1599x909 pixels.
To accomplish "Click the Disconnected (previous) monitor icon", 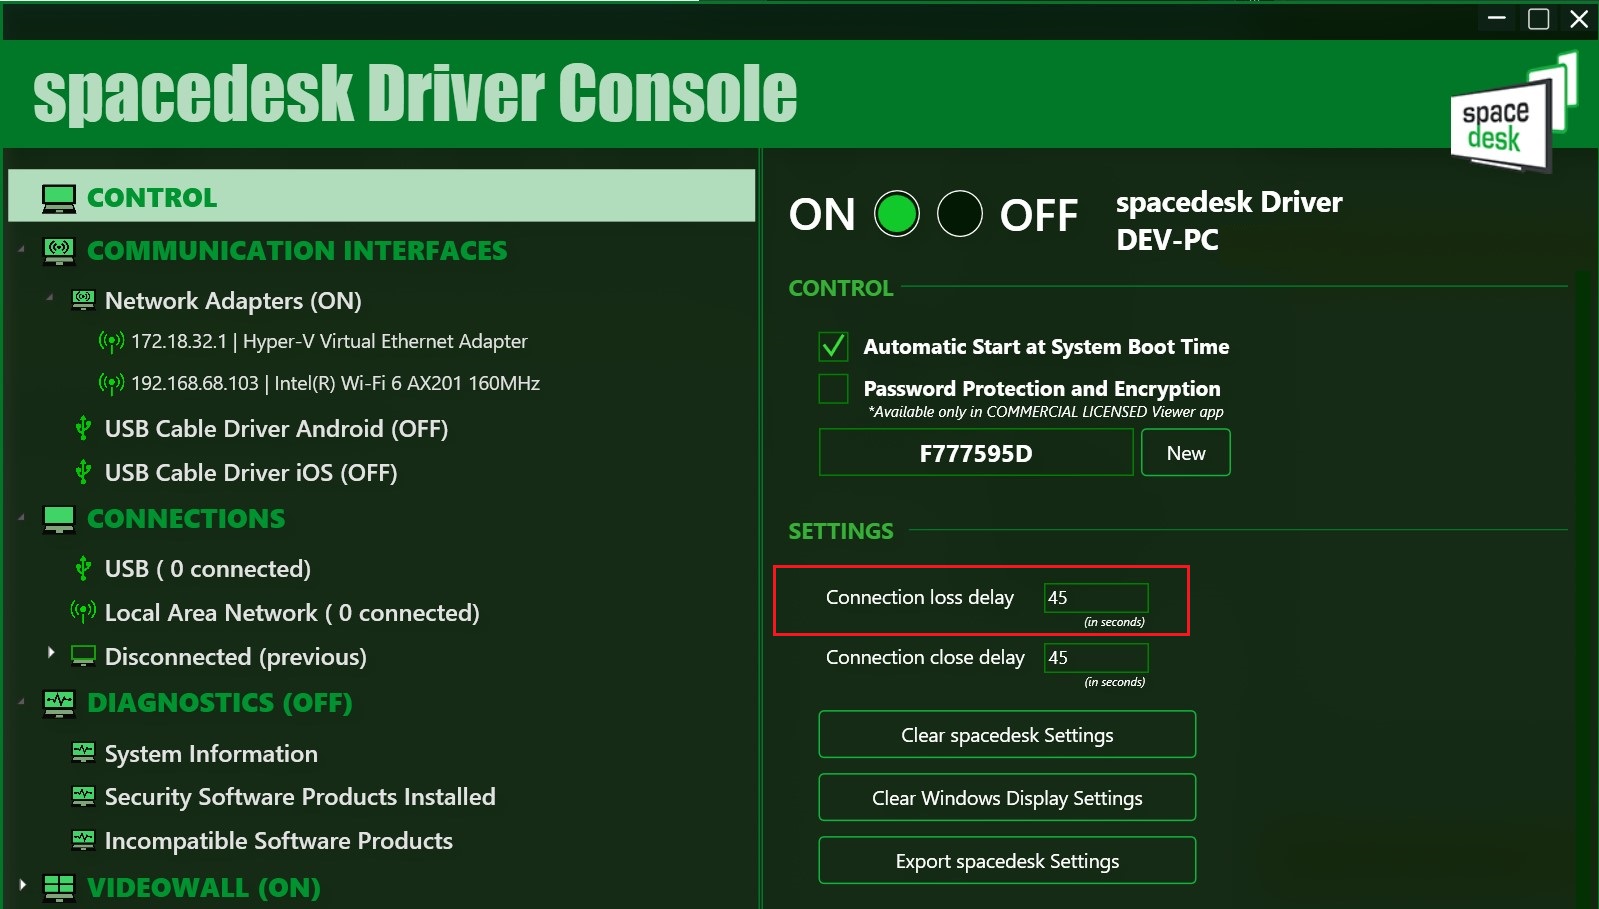I will click(x=84, y=657).
